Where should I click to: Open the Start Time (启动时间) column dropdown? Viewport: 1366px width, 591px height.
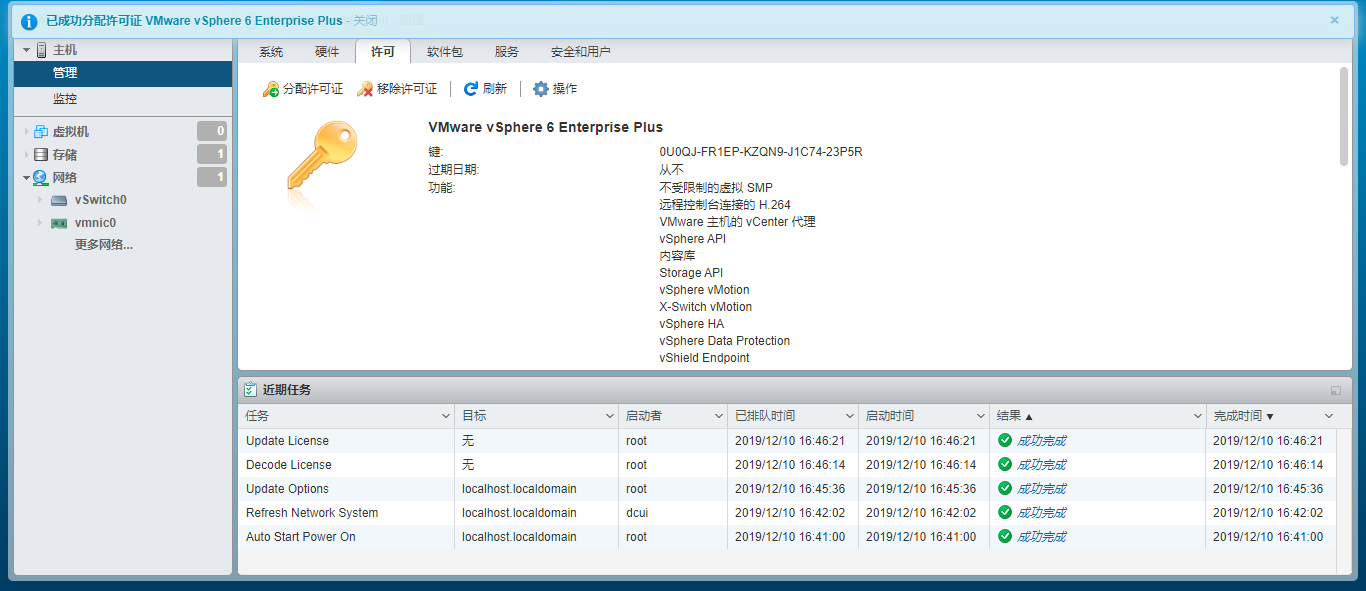[x=980, y=416]
